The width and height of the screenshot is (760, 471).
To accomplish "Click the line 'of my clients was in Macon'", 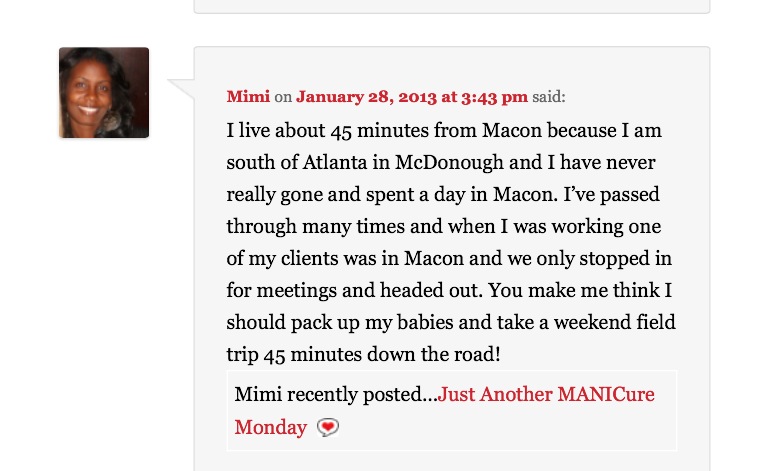I will tap(449, 259).
